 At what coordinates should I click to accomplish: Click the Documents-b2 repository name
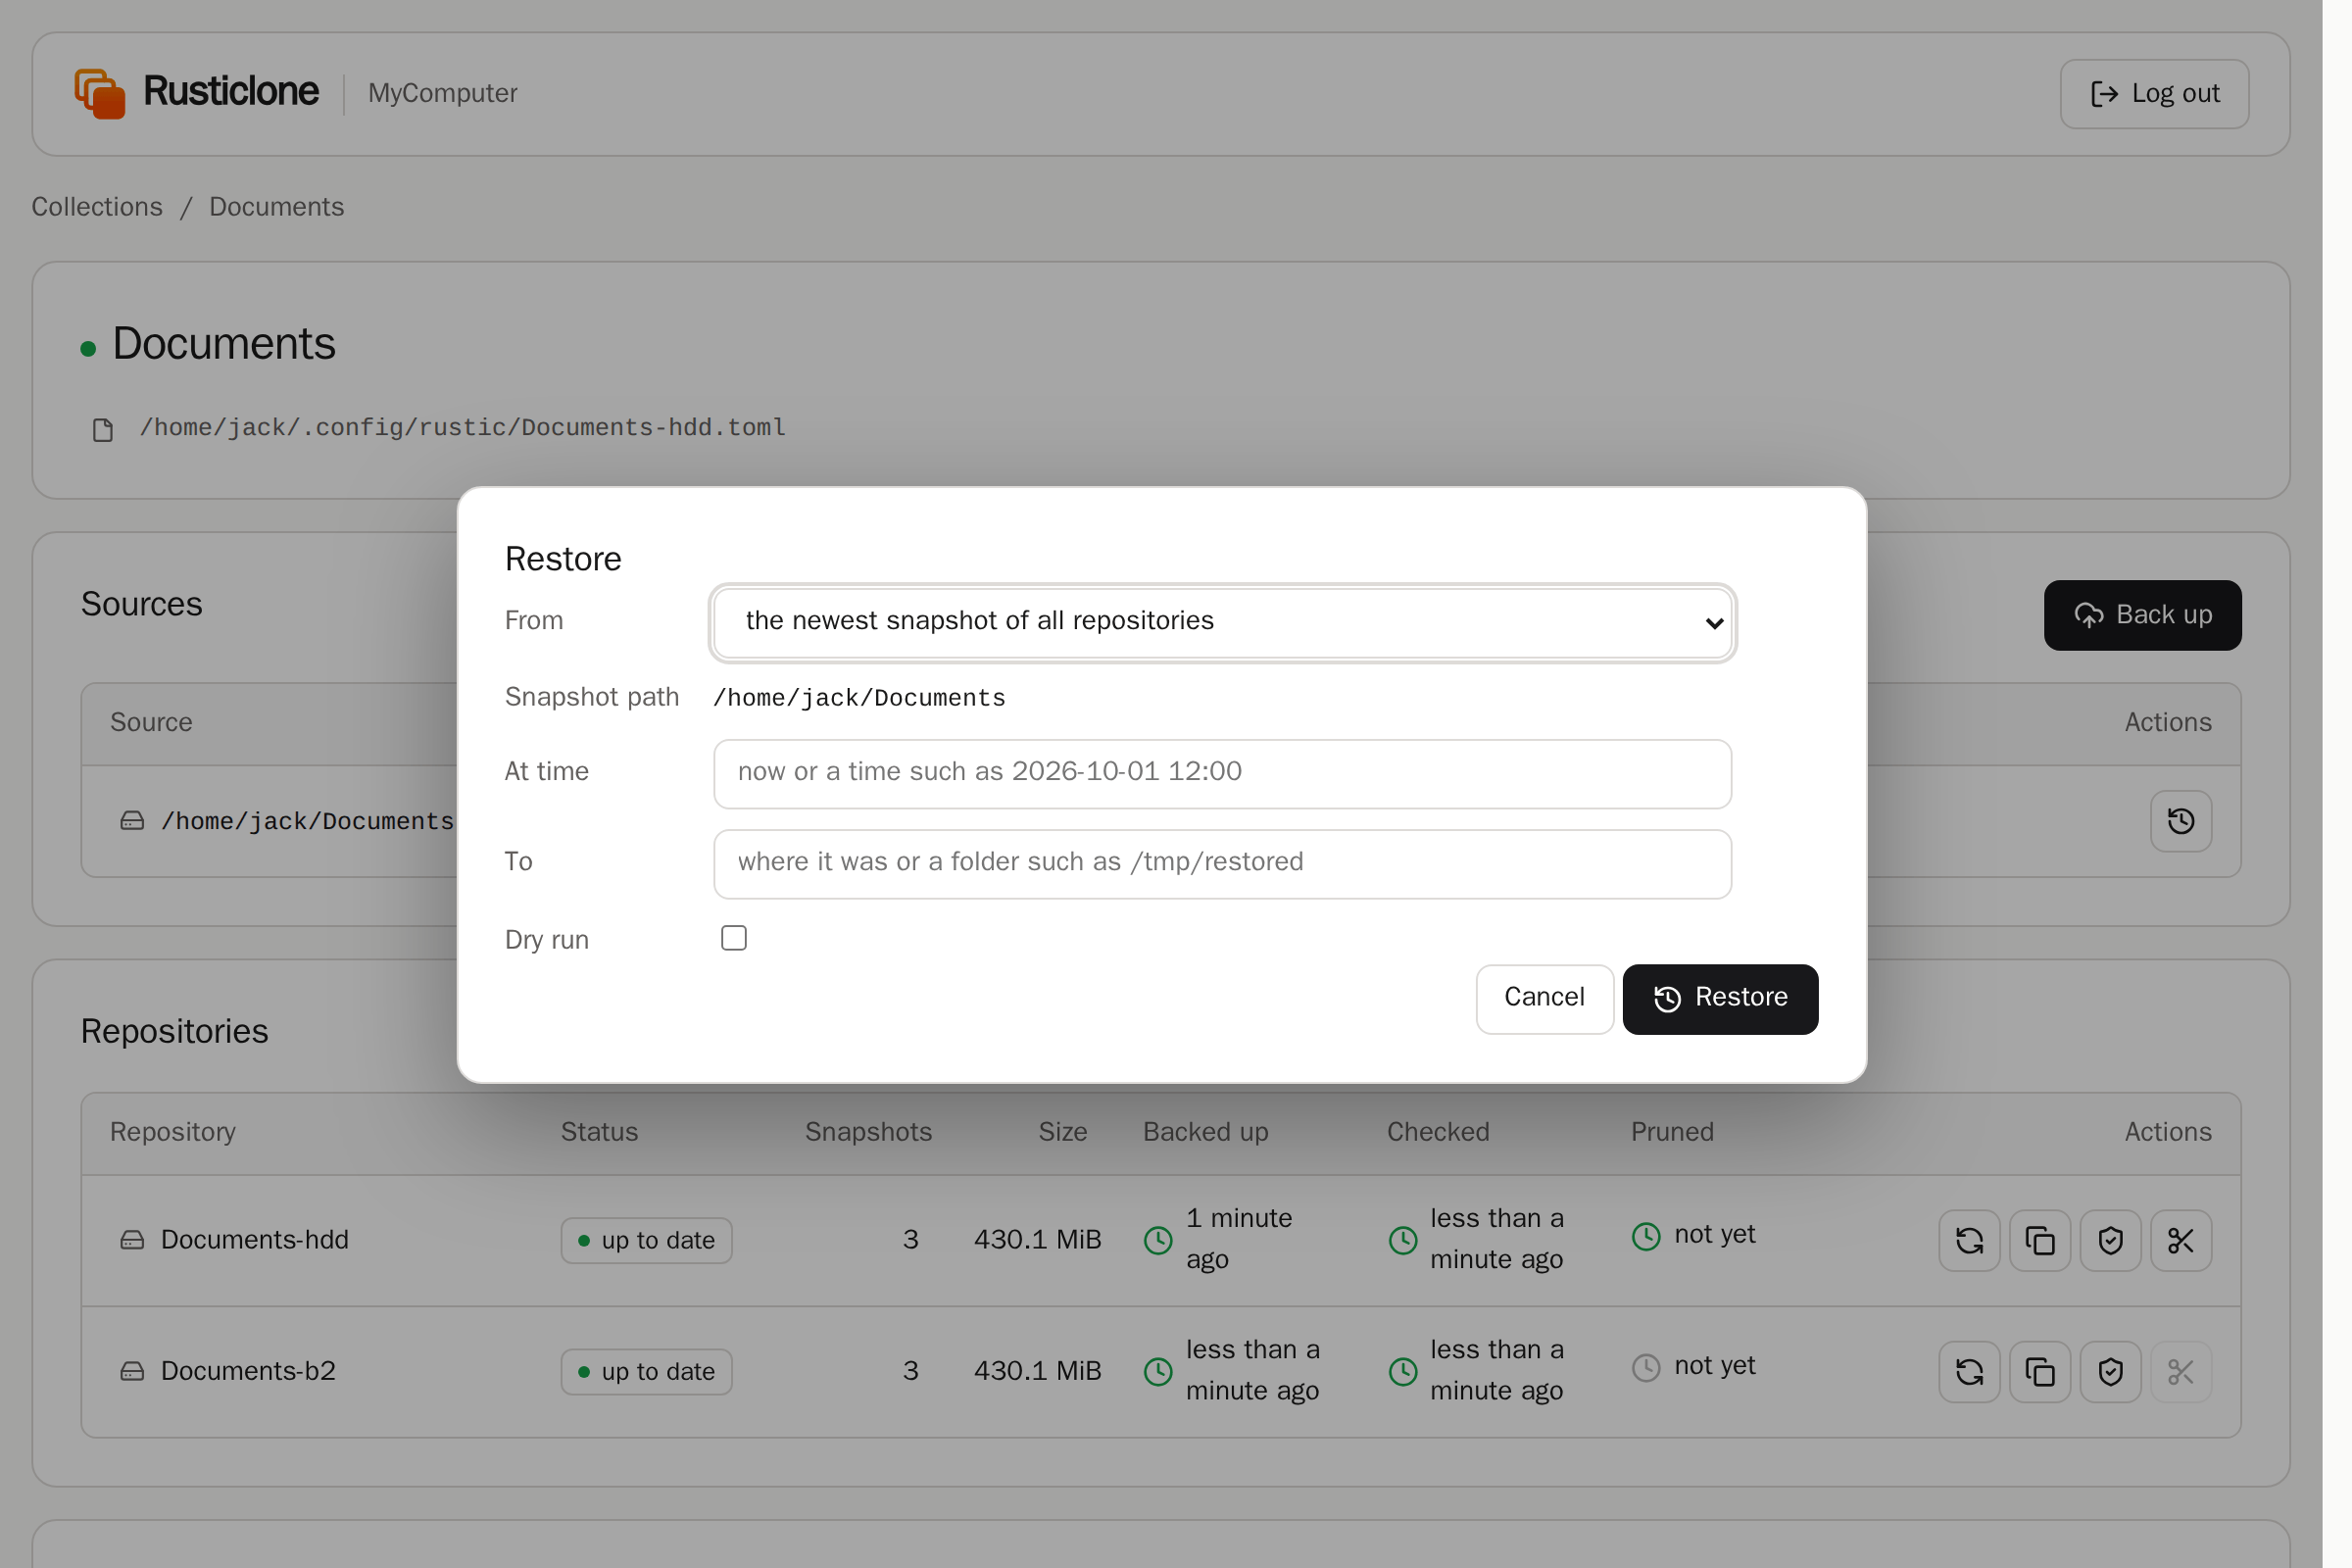248,1371
